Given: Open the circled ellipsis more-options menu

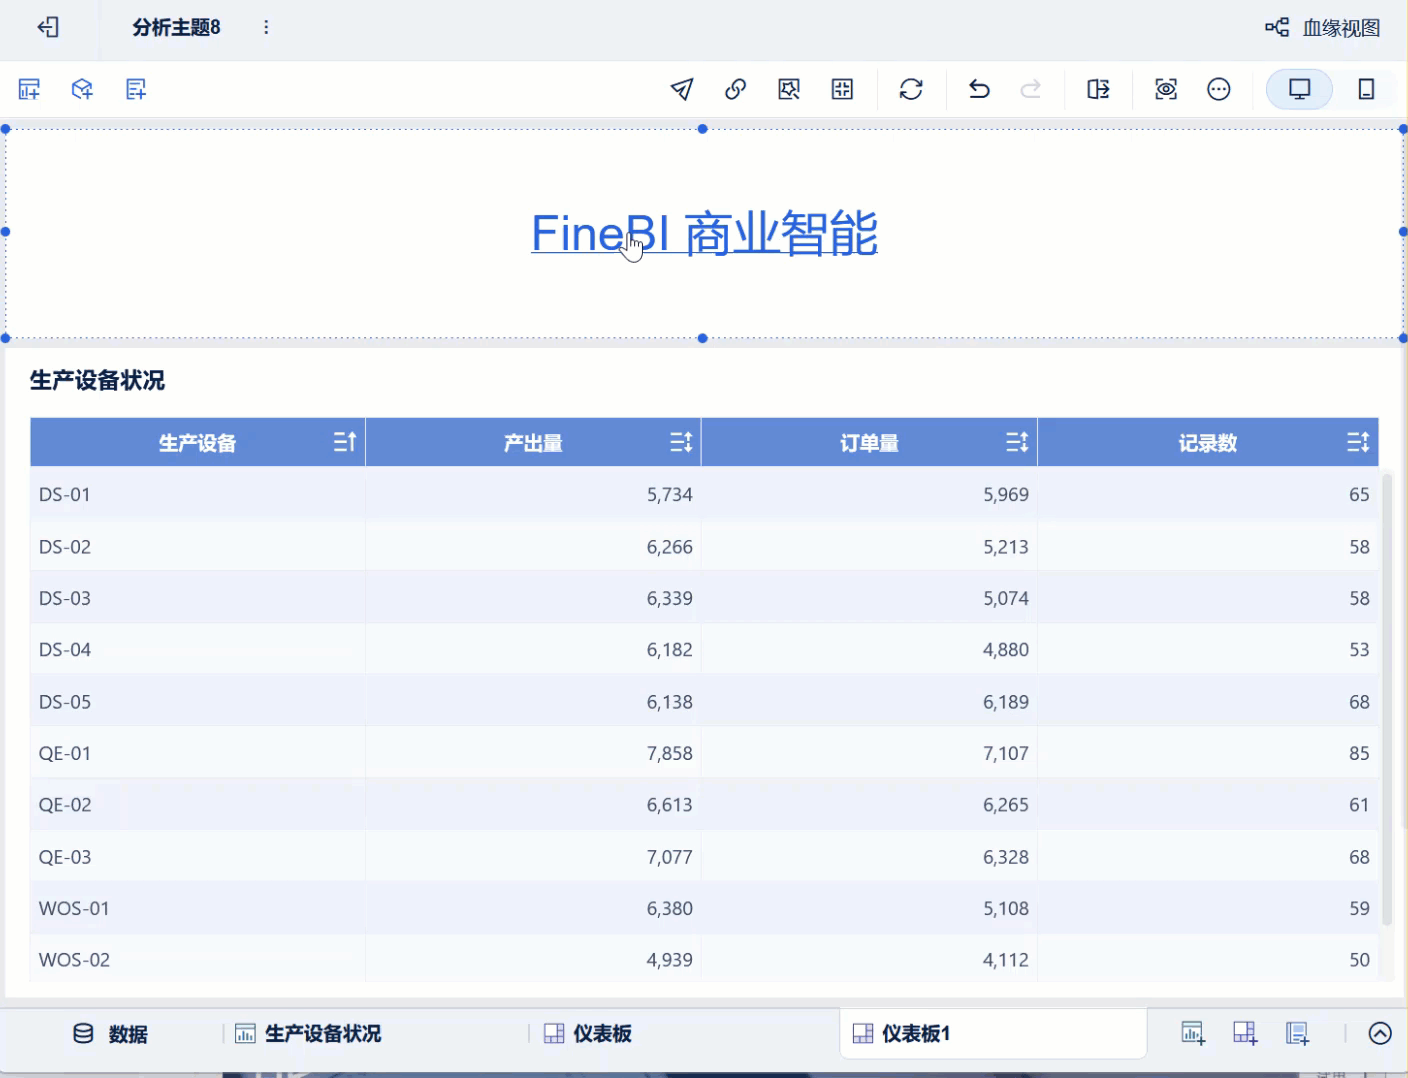Looking at the screenshot, I should click(1219, 89).
